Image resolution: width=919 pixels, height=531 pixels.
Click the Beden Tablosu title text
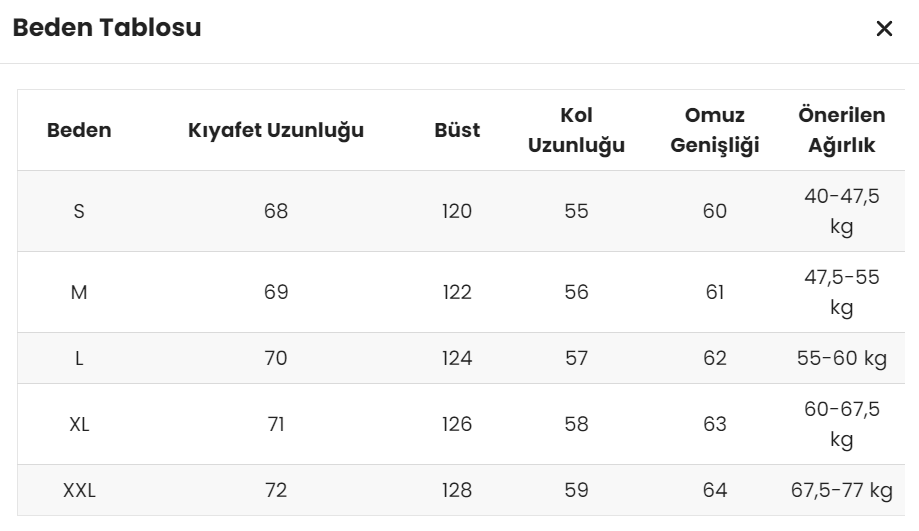107,28
